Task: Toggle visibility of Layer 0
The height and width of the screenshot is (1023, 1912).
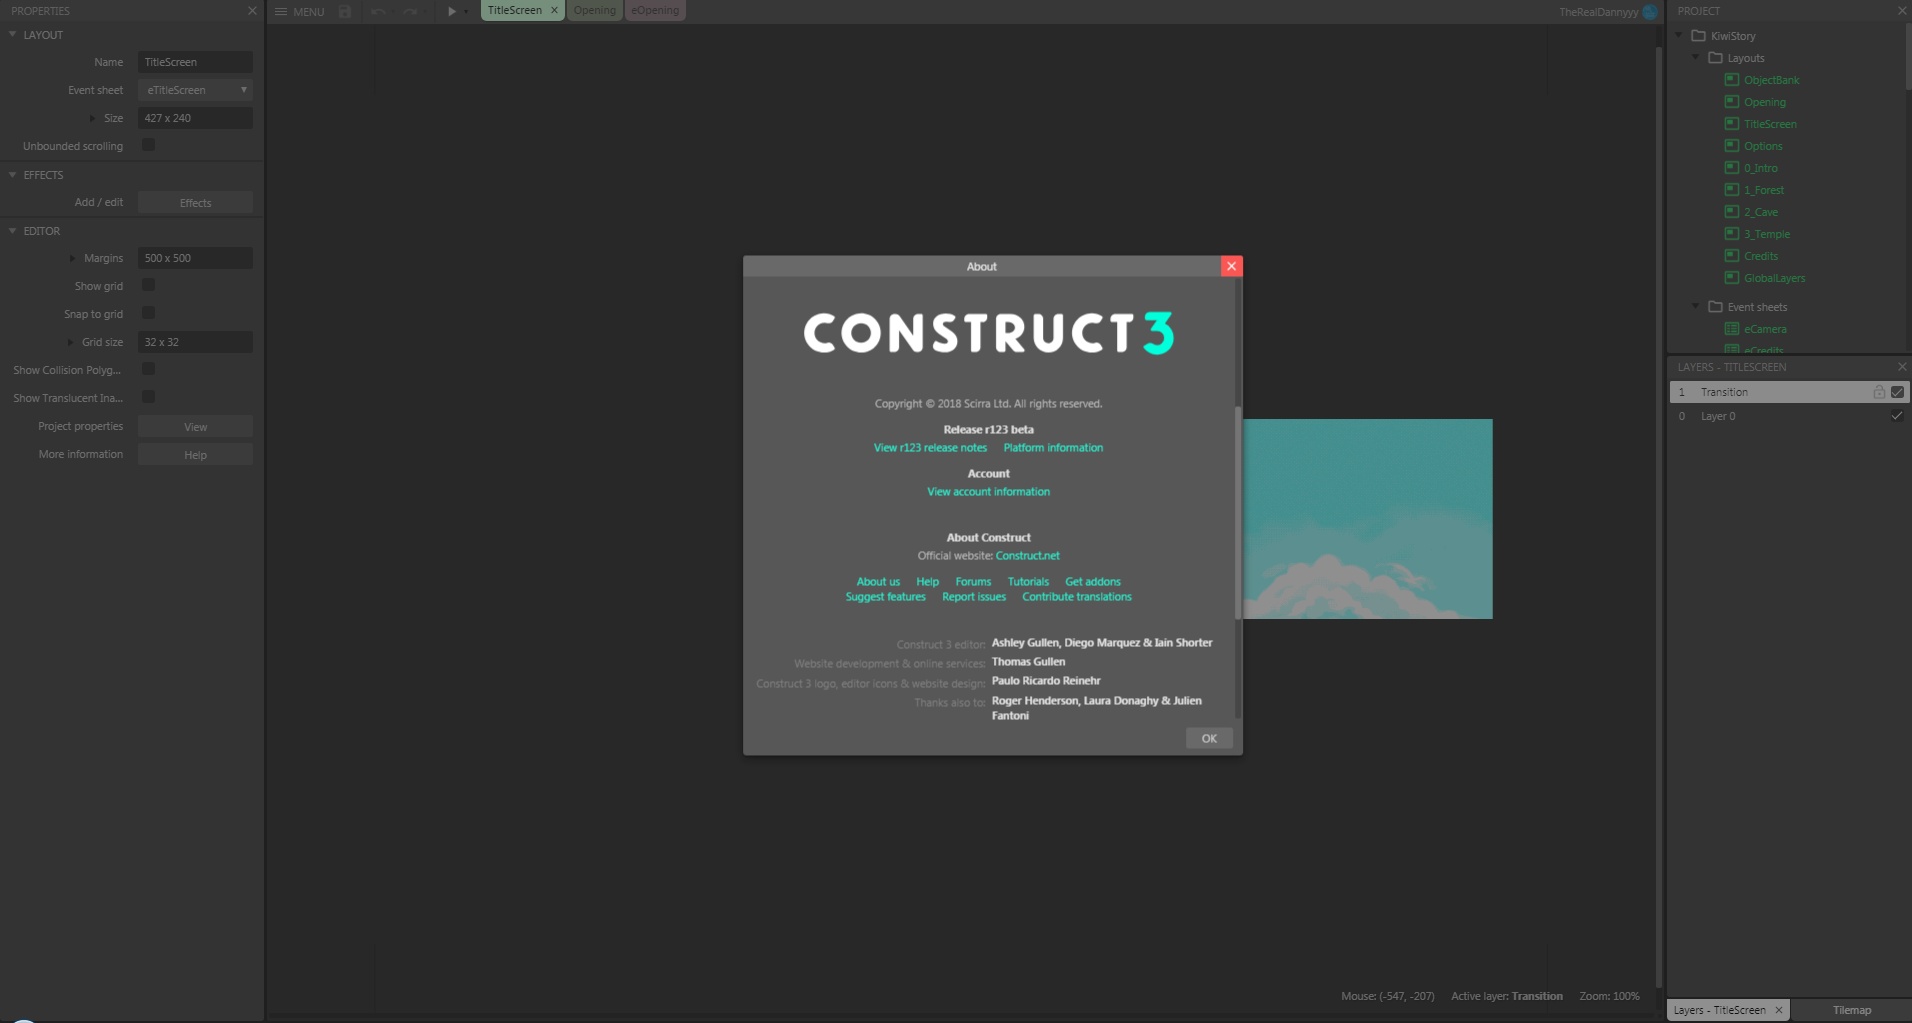Action: pos(1896,416)
